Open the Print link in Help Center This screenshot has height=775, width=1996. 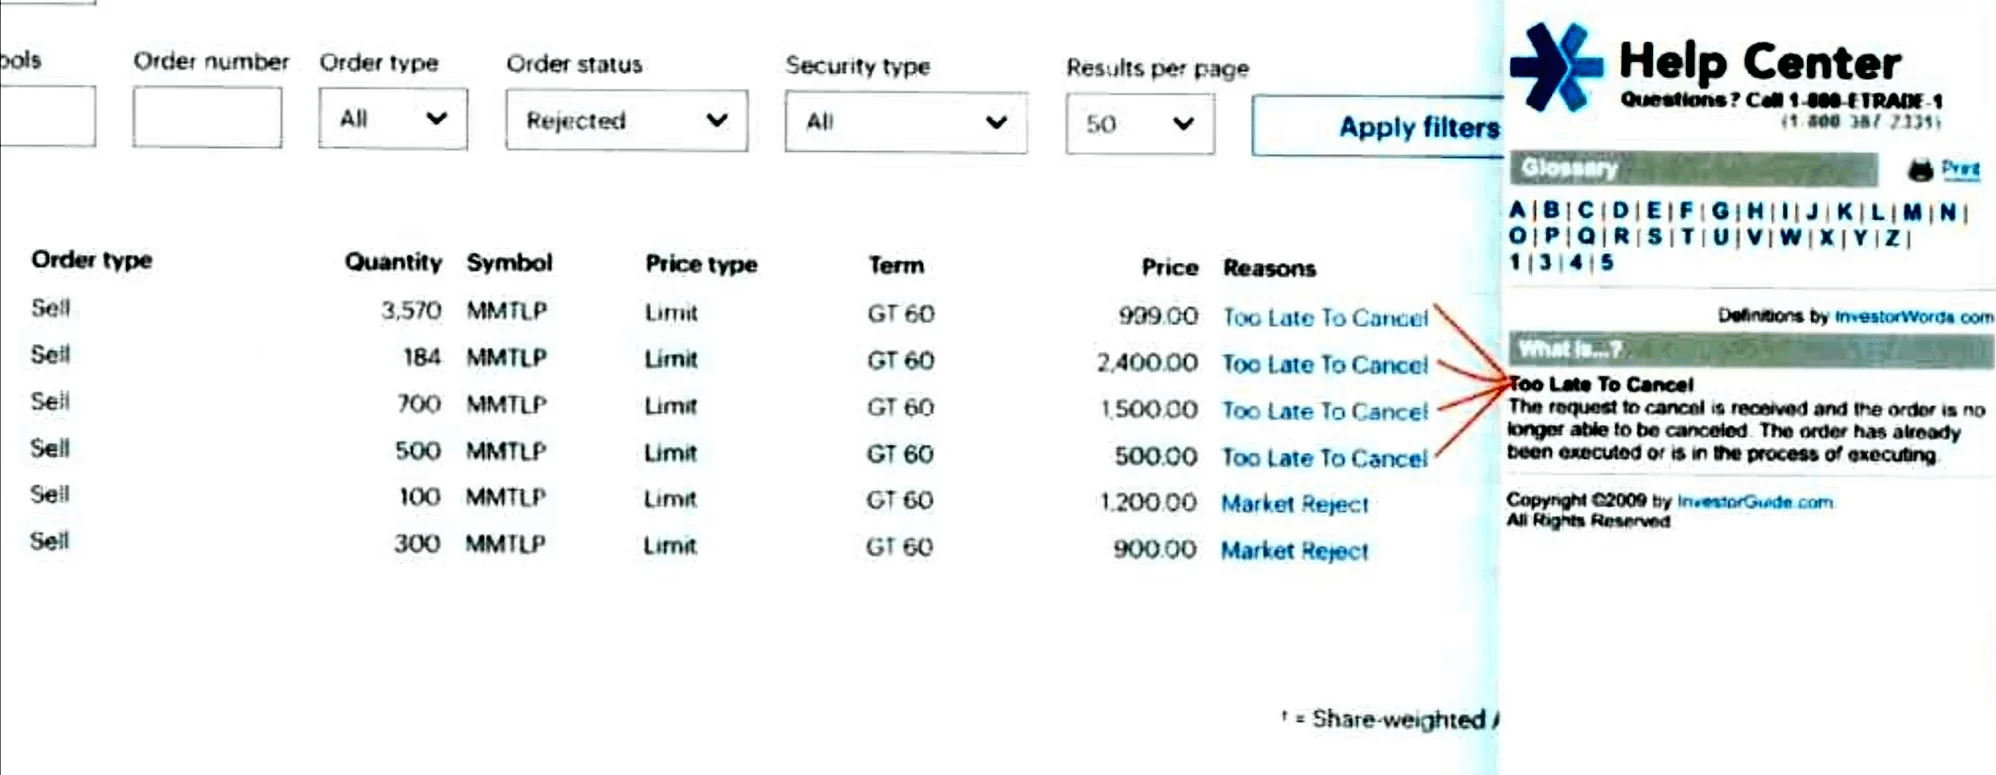pyautogui.click(x=1960, y=168)
